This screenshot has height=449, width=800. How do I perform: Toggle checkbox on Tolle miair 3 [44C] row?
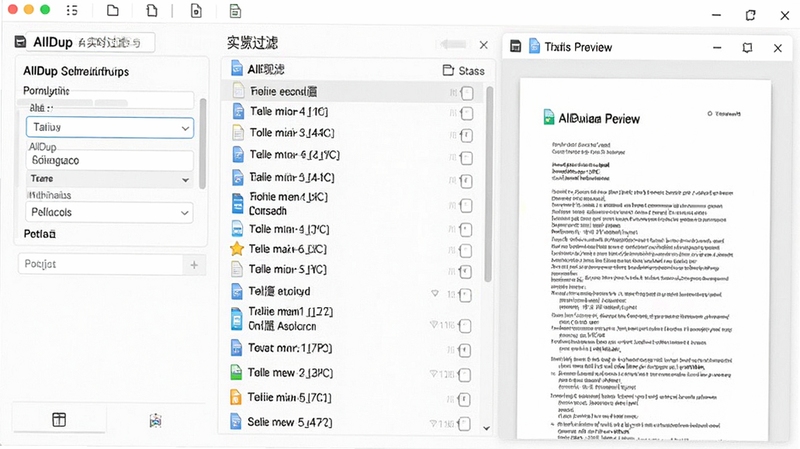tap(466, 136)
